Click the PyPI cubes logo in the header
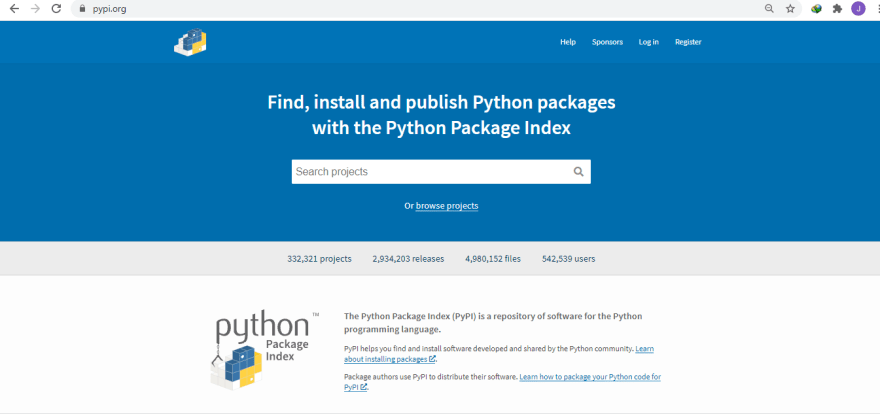Image resolution: width=880 pixels, height=416 pixels. point(190,42)
